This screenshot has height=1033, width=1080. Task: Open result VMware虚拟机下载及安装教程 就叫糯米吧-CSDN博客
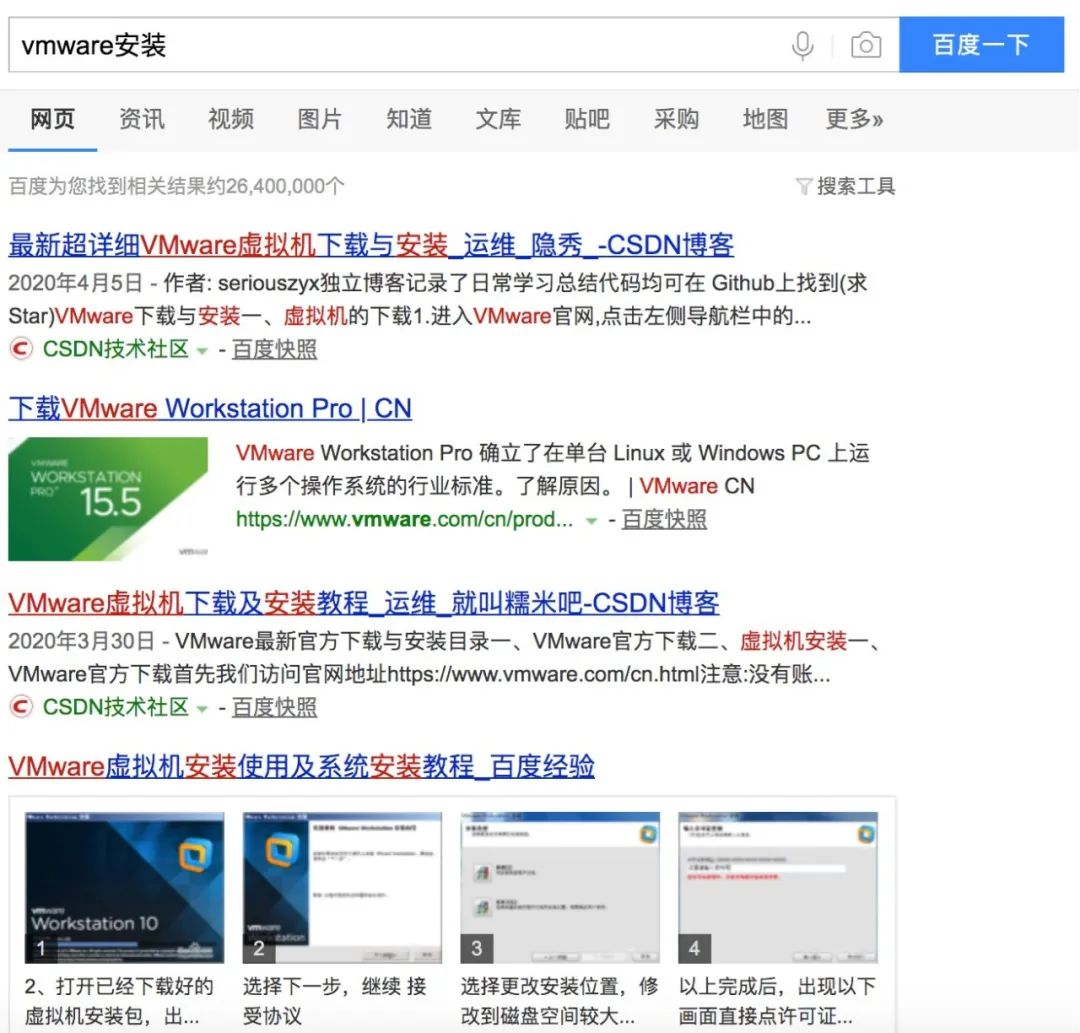(x=364, y=603)
